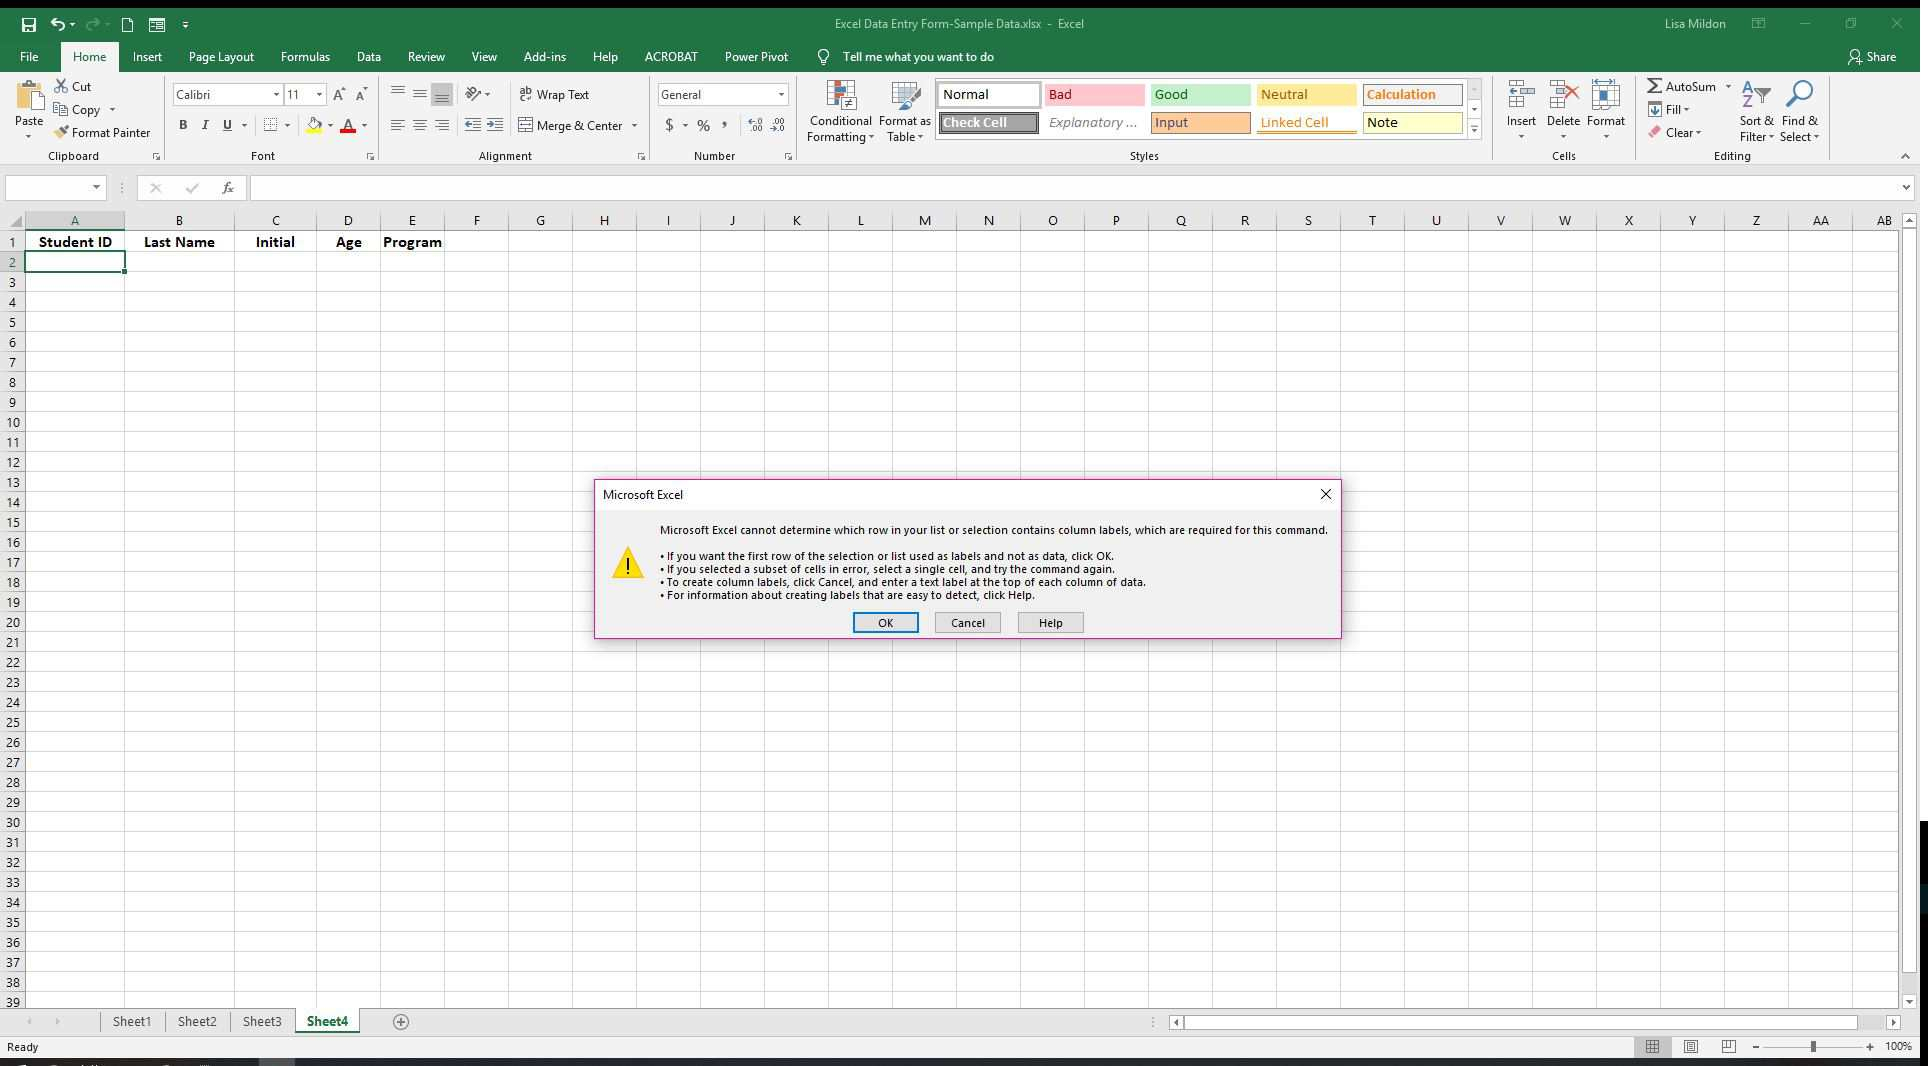Viewport: 1928px width, 1066px height.
Task: Toggle underline formatting
Action: pyautogui.click(x=227, y=125)
